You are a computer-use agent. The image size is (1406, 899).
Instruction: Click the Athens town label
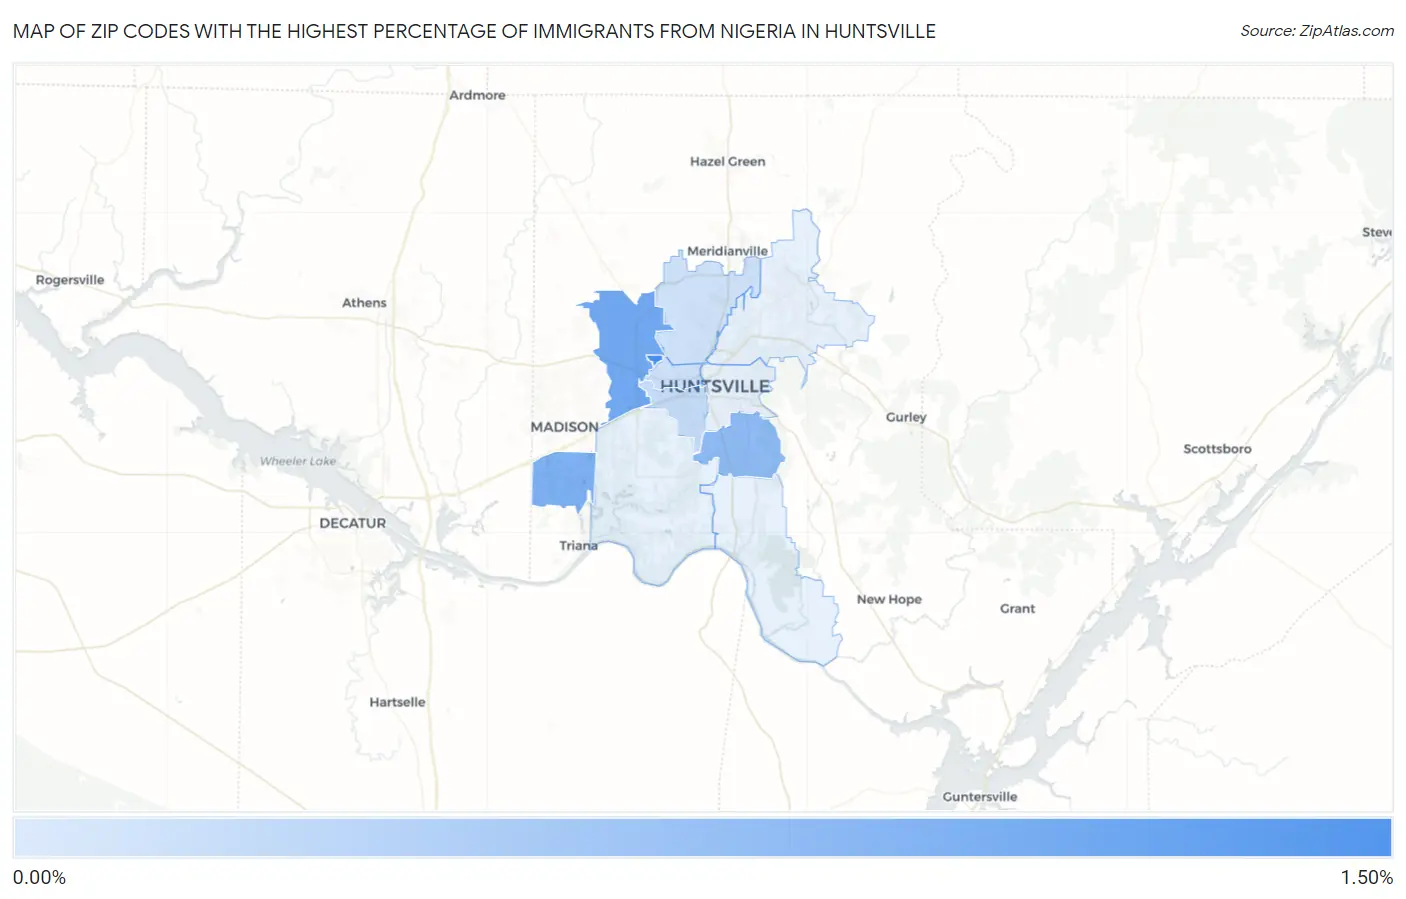coord(364,303)
